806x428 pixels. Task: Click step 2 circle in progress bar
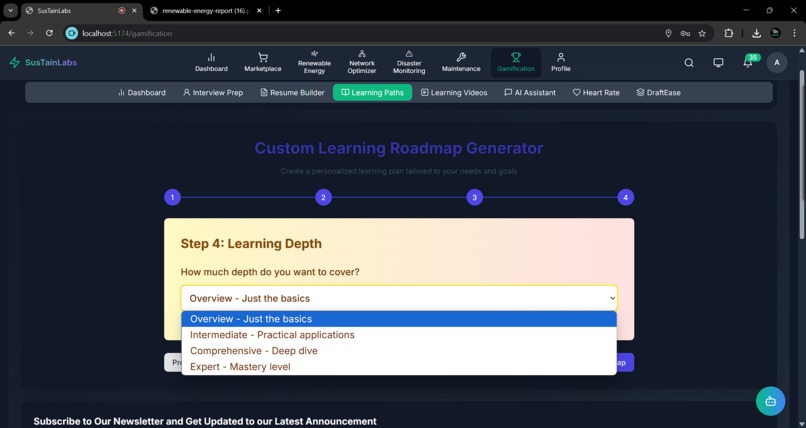coord(323,197)
